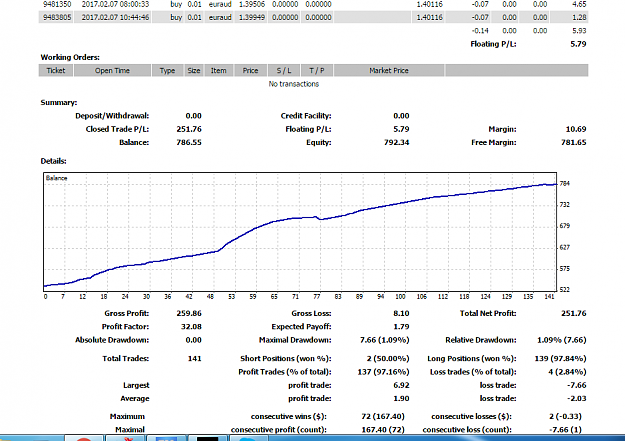Click the Size column header

coord(194,71)
